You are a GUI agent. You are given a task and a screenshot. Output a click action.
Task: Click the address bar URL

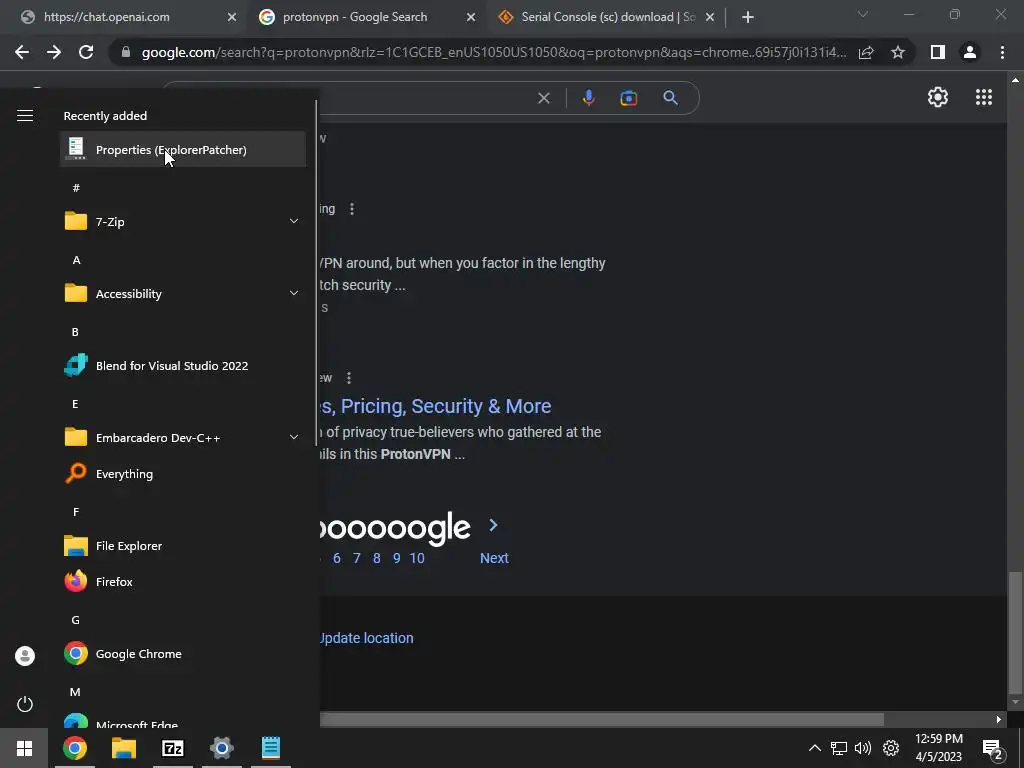tap(493, 52)
